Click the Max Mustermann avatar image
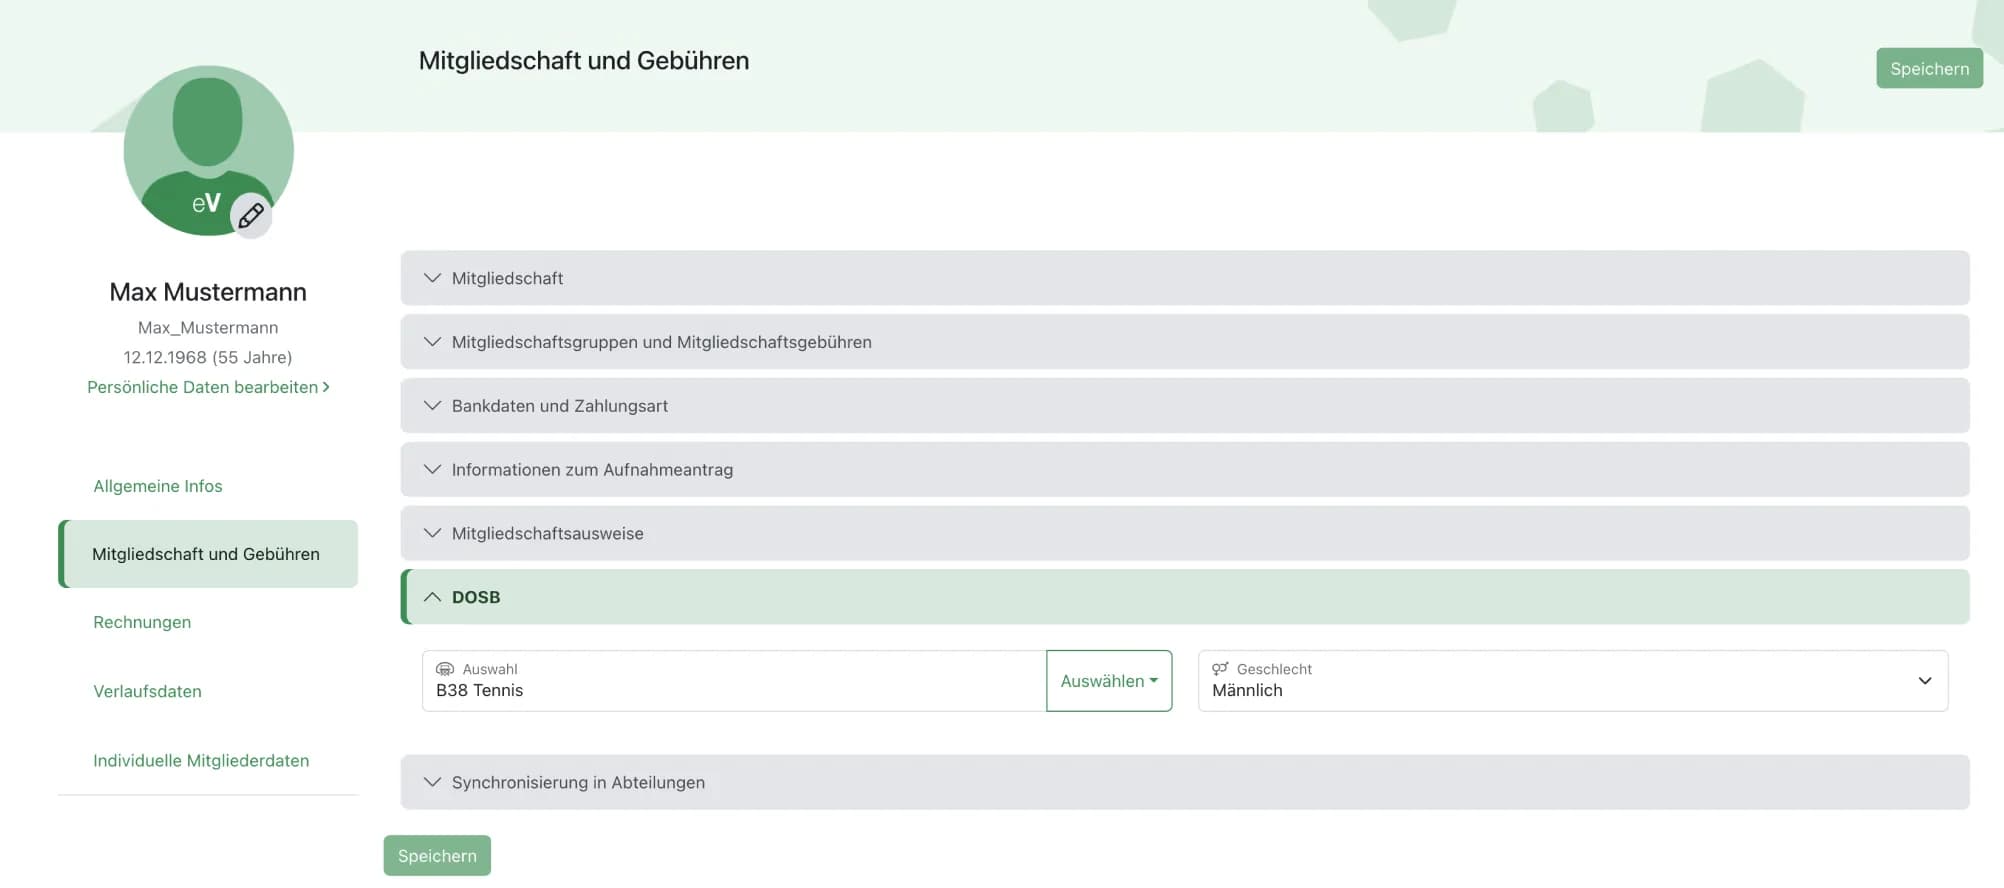Viewport: 2004px width, 888px height. [x=208, y=151]
